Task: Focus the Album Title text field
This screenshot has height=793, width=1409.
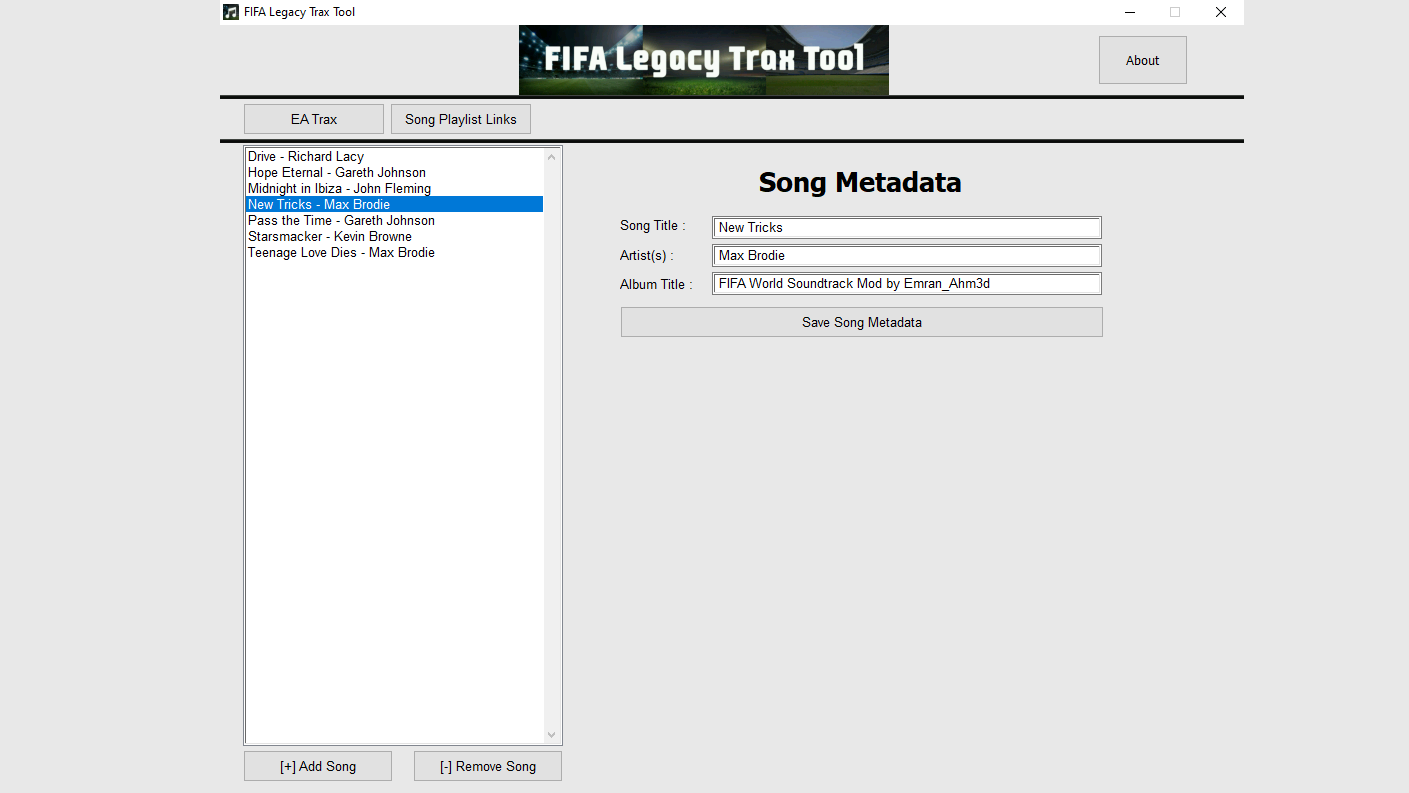Action: 907,283
